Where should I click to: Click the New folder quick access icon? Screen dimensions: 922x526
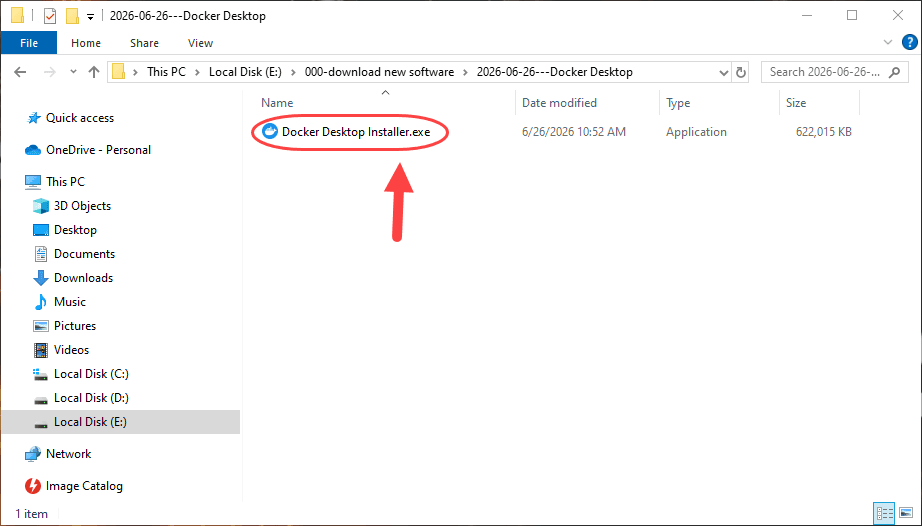72,15
